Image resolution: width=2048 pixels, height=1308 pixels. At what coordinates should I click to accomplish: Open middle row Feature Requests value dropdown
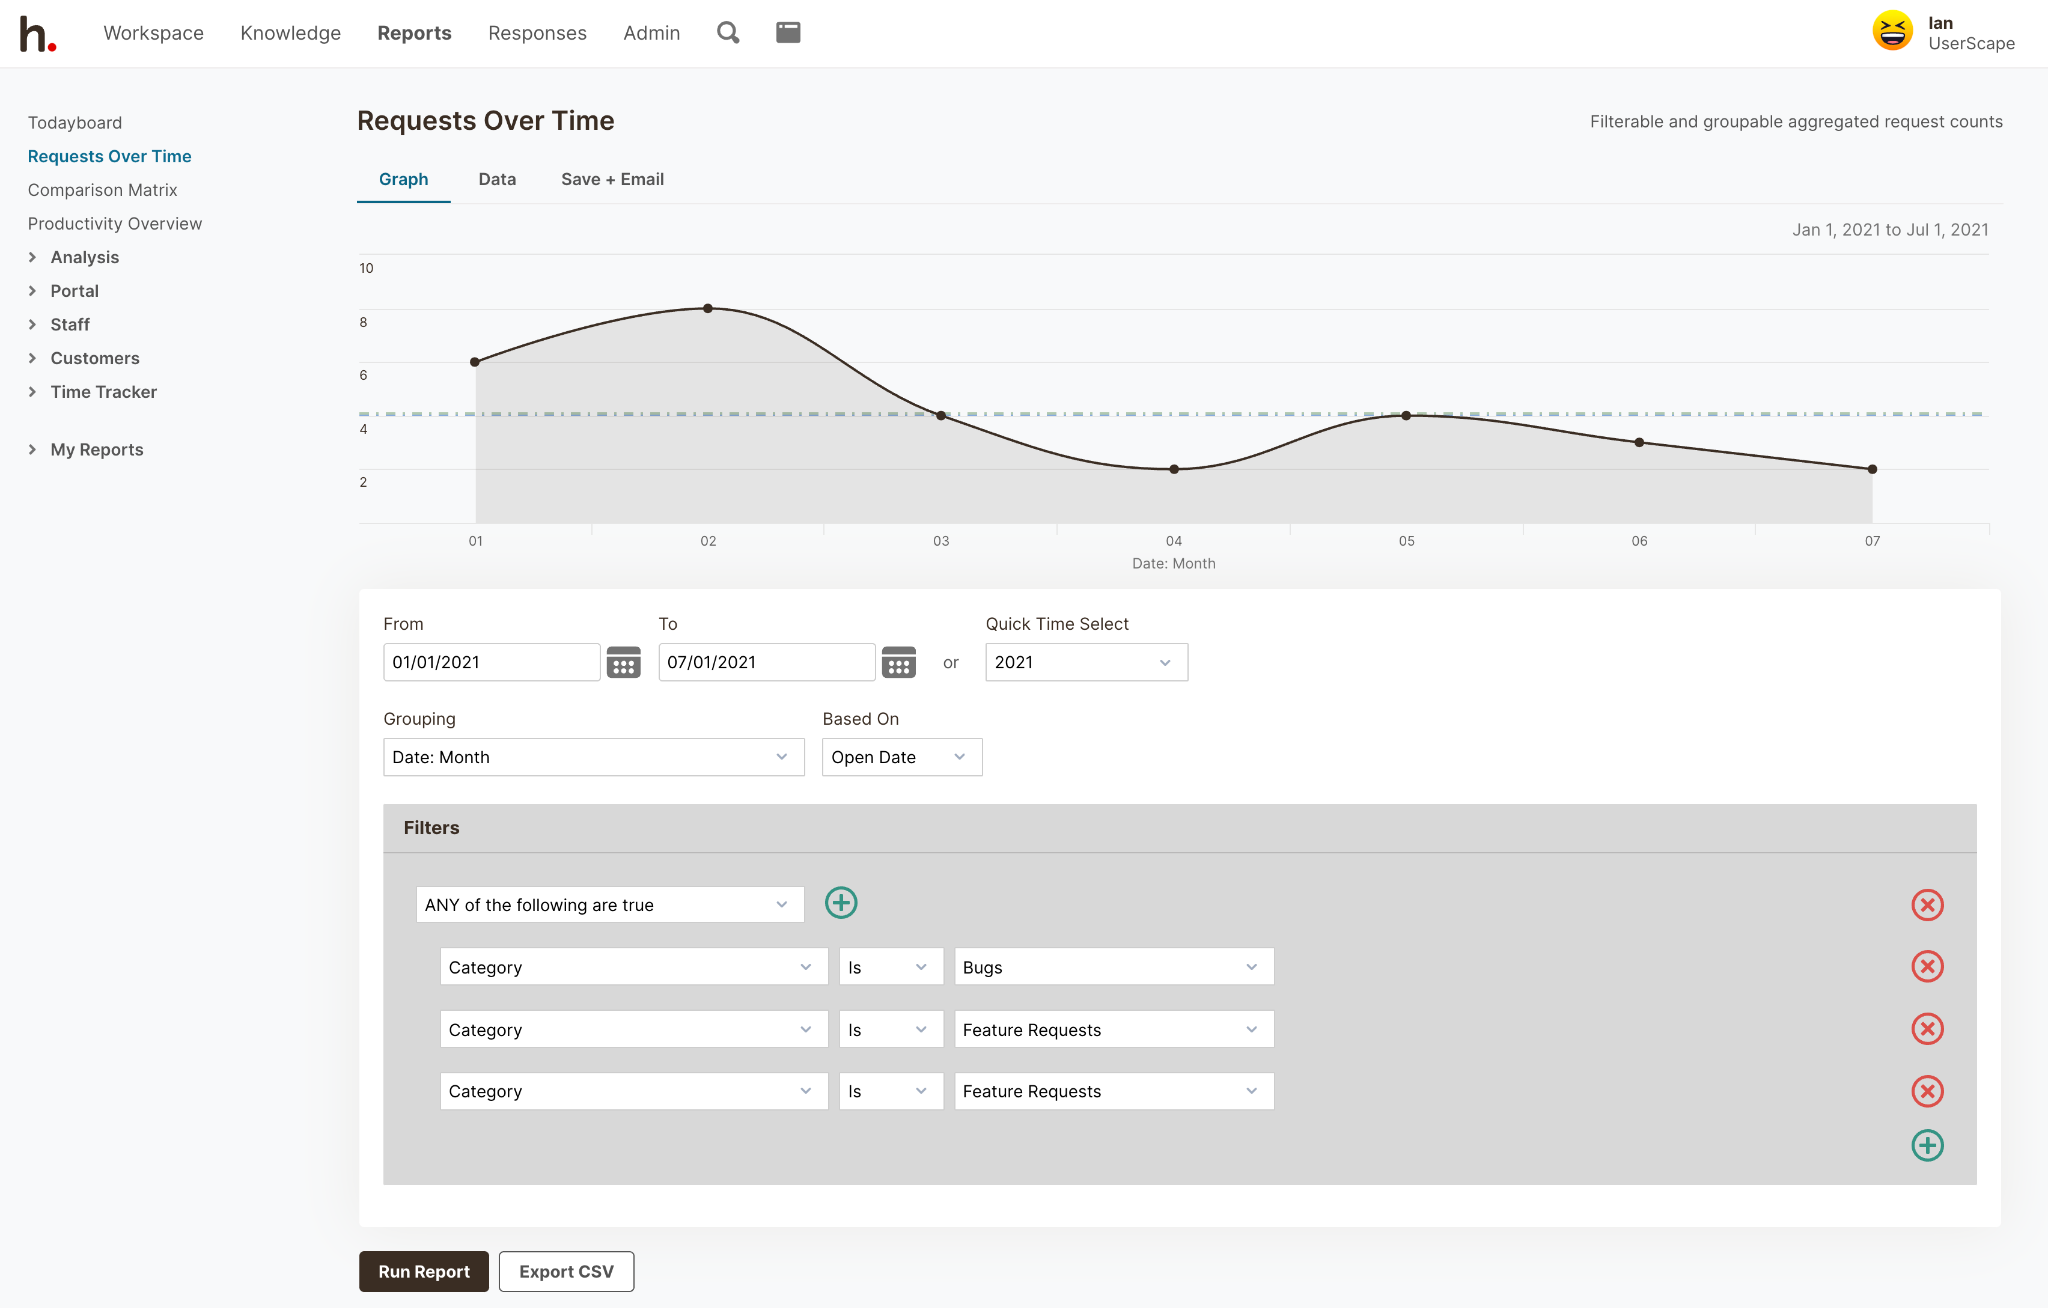(1114, 1029)
